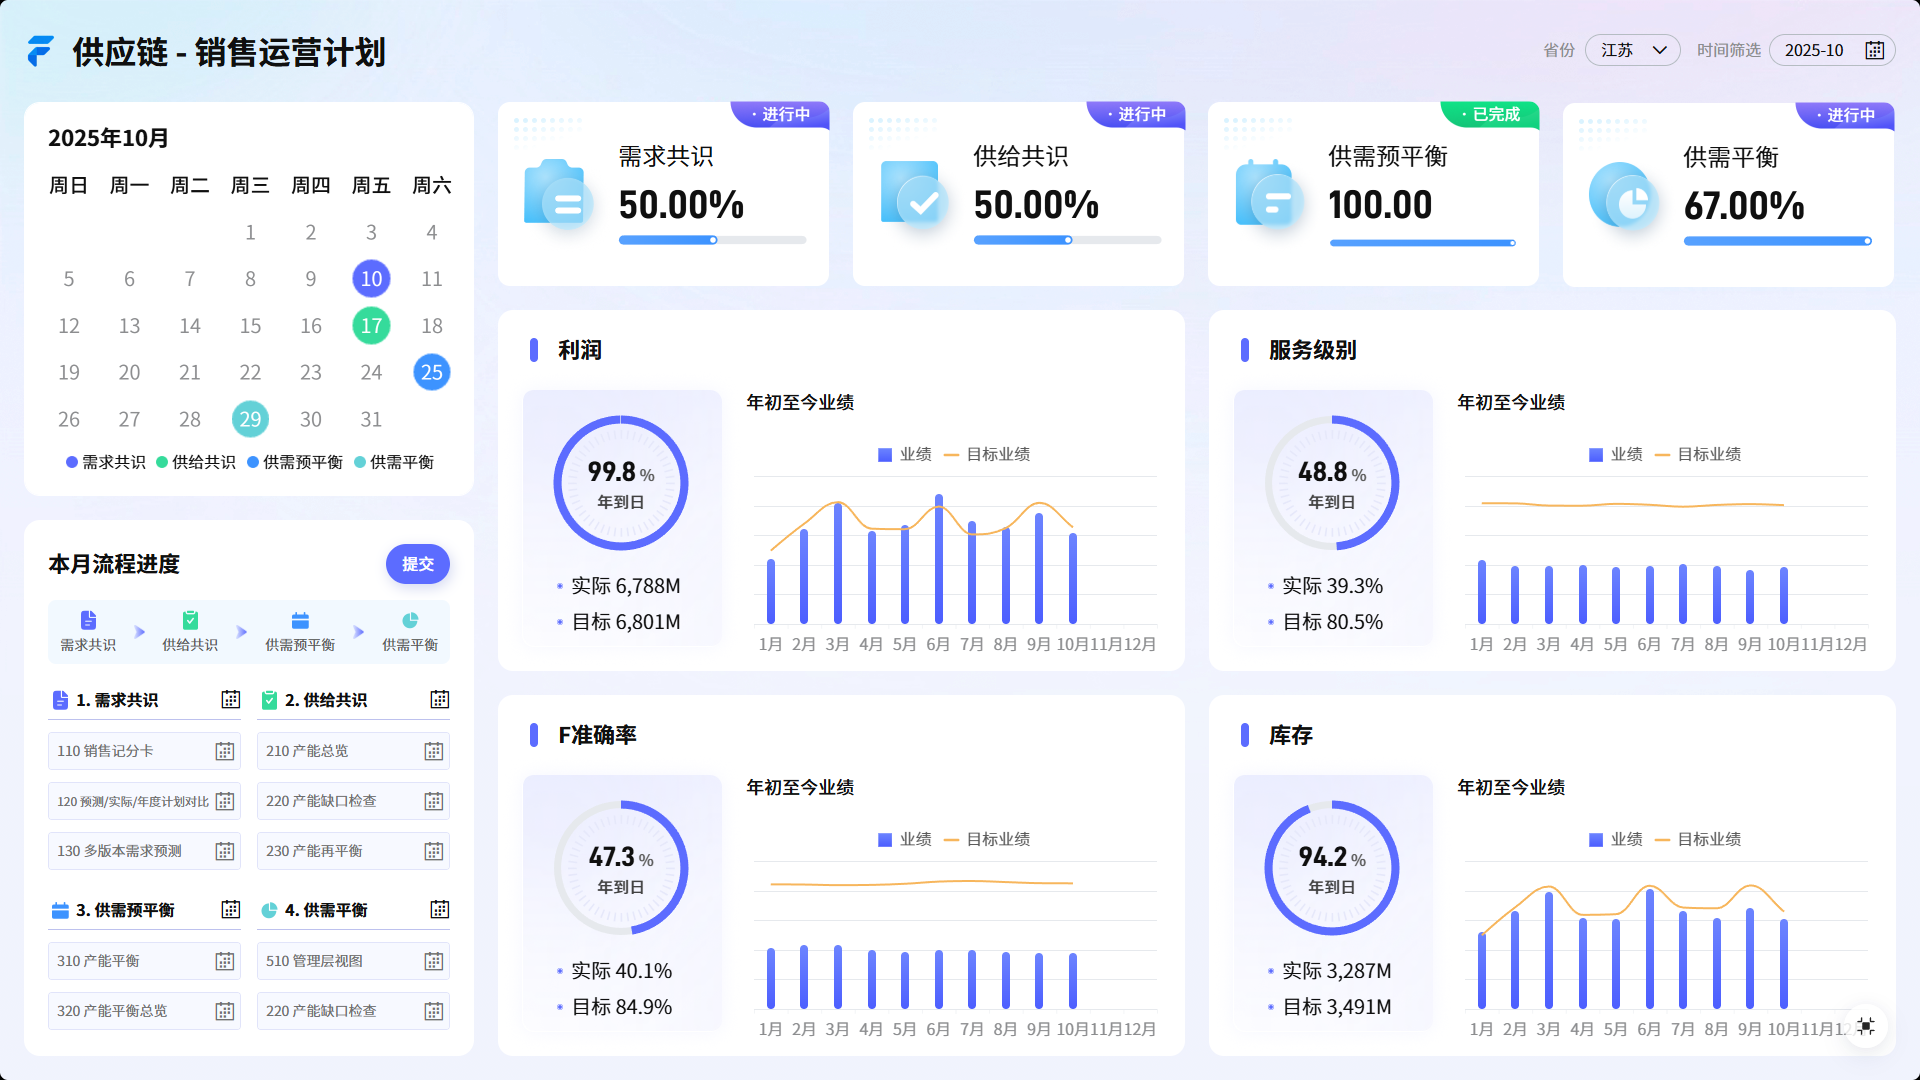Viewport: 1920px width, 1080px height.
Task: Select 供给共识 step in process flow
Action: 190,632
